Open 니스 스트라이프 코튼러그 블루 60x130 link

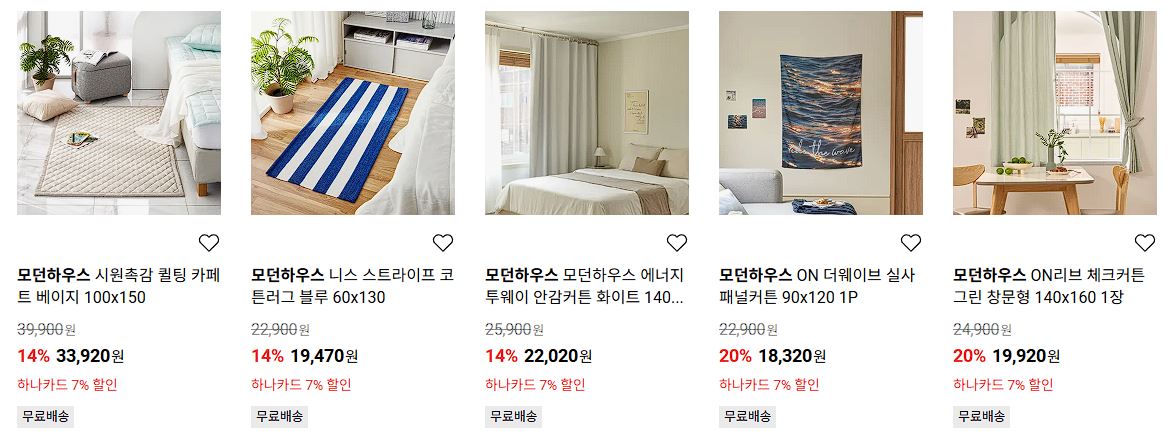(x=353, y=286)
